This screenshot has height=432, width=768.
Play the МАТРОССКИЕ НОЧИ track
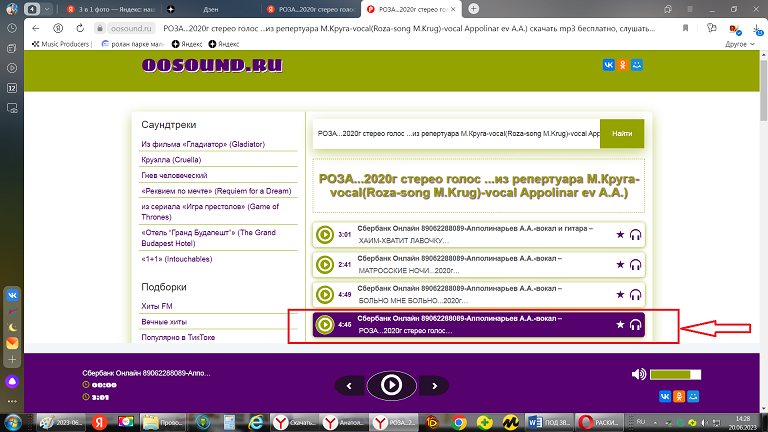click(x=324, y=264)
